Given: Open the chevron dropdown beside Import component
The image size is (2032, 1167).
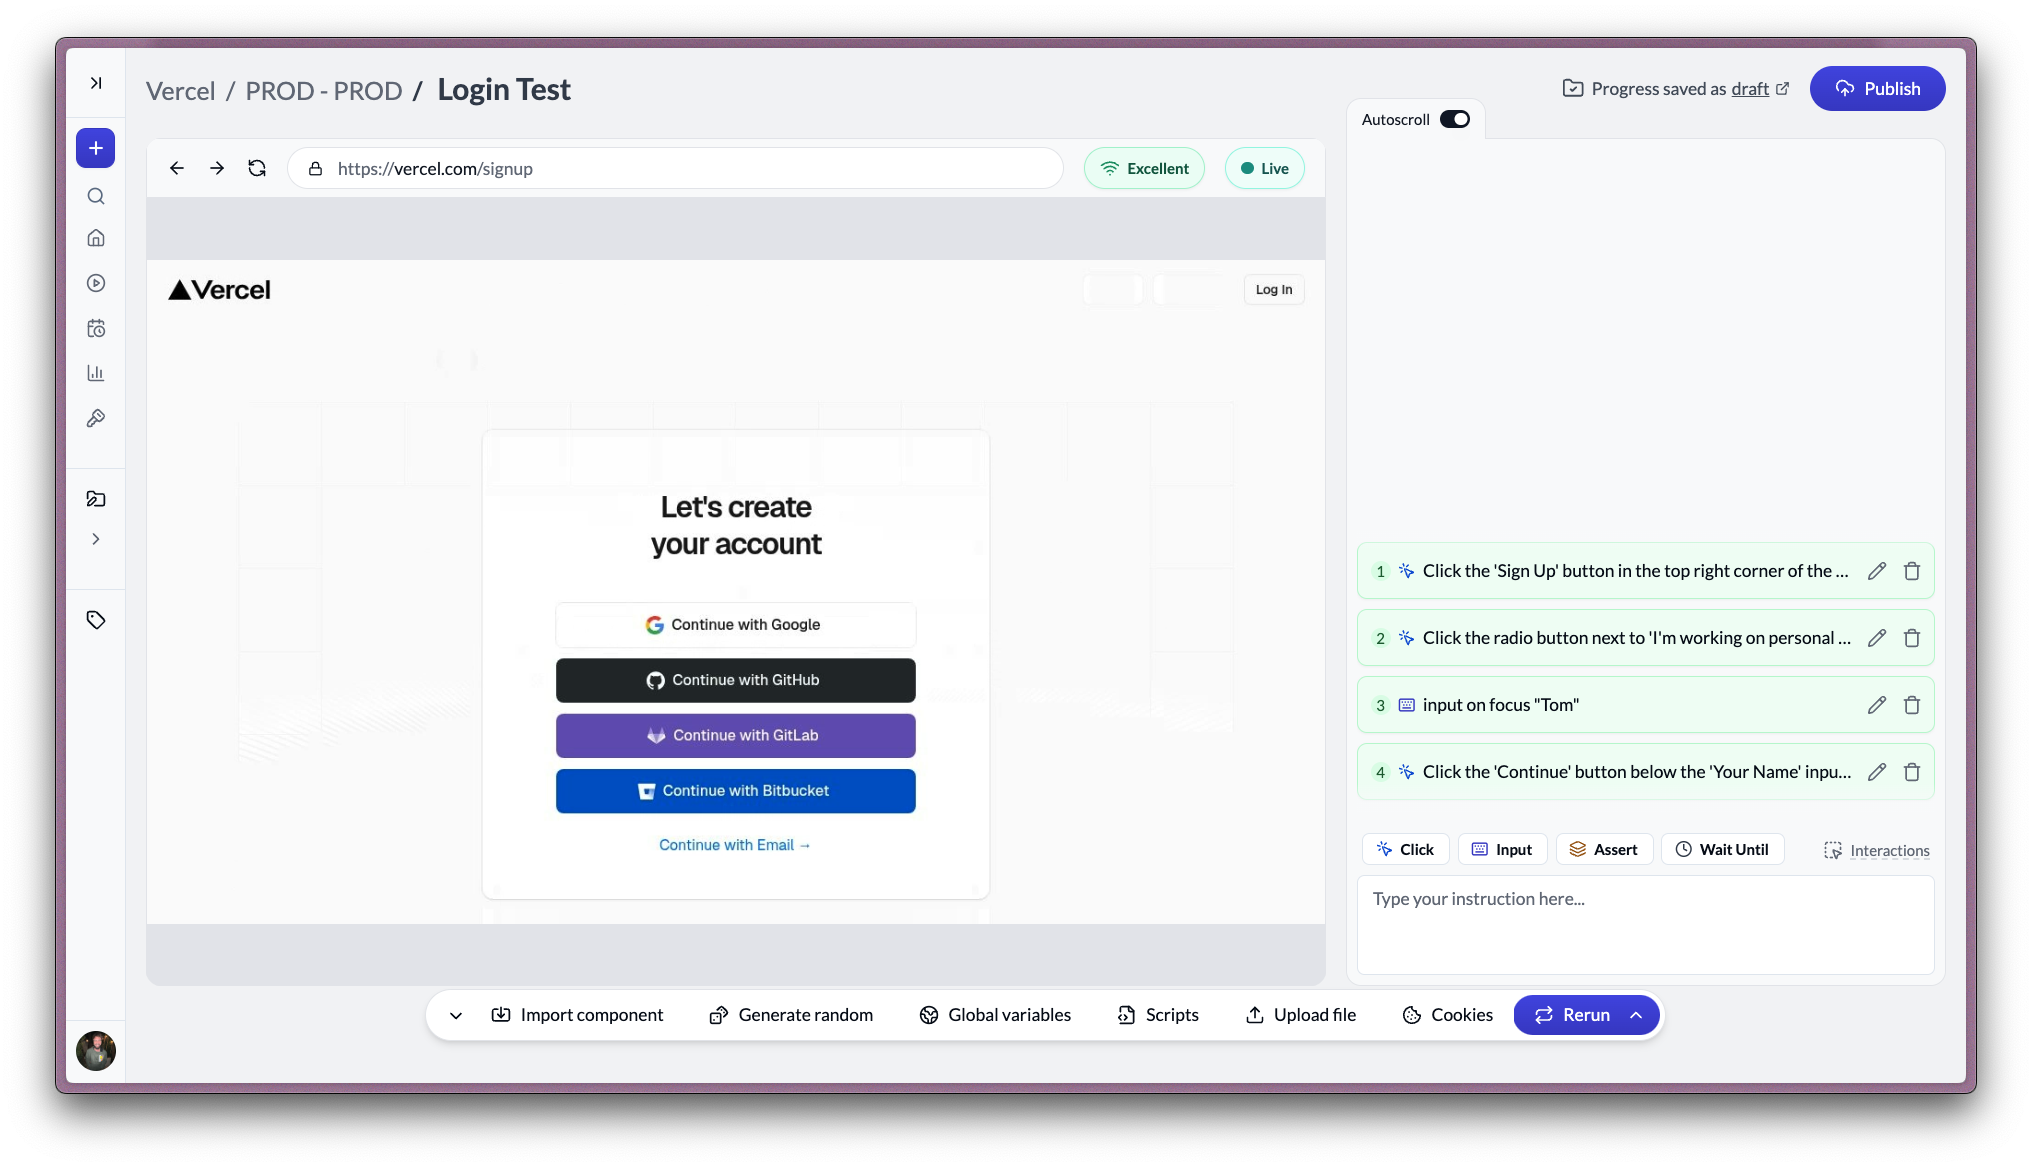Looking at the screenshot, I should 456,1014.
